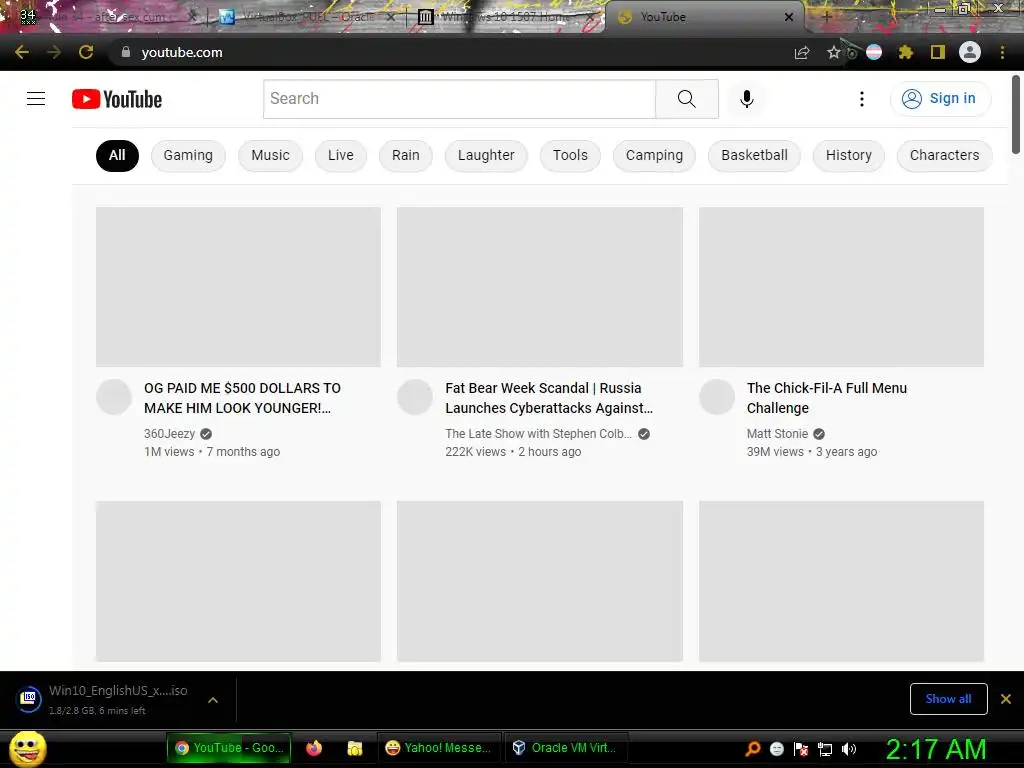1024x768 pixels.
Task: Click the padlock site info icon
Action: [x=126, y=52]
